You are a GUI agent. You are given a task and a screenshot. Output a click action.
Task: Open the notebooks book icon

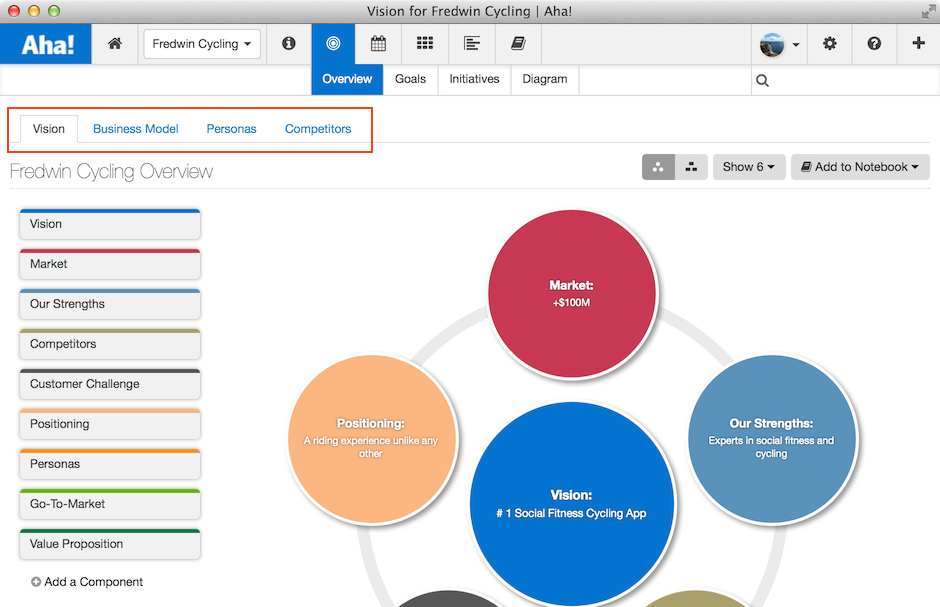pos(519,43)
